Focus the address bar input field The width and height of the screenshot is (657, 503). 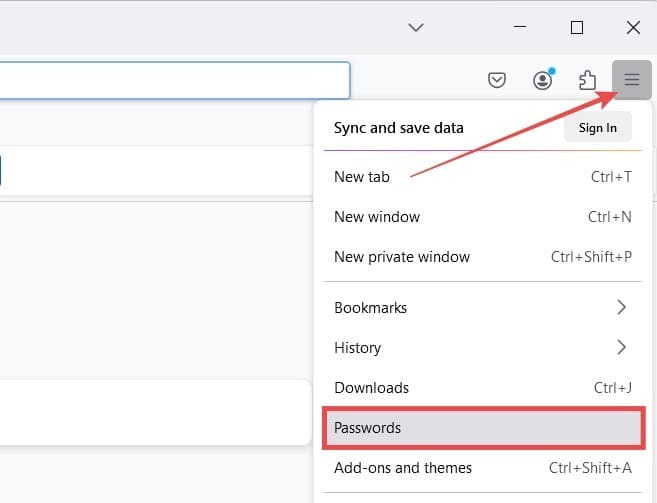click(175, 80)
